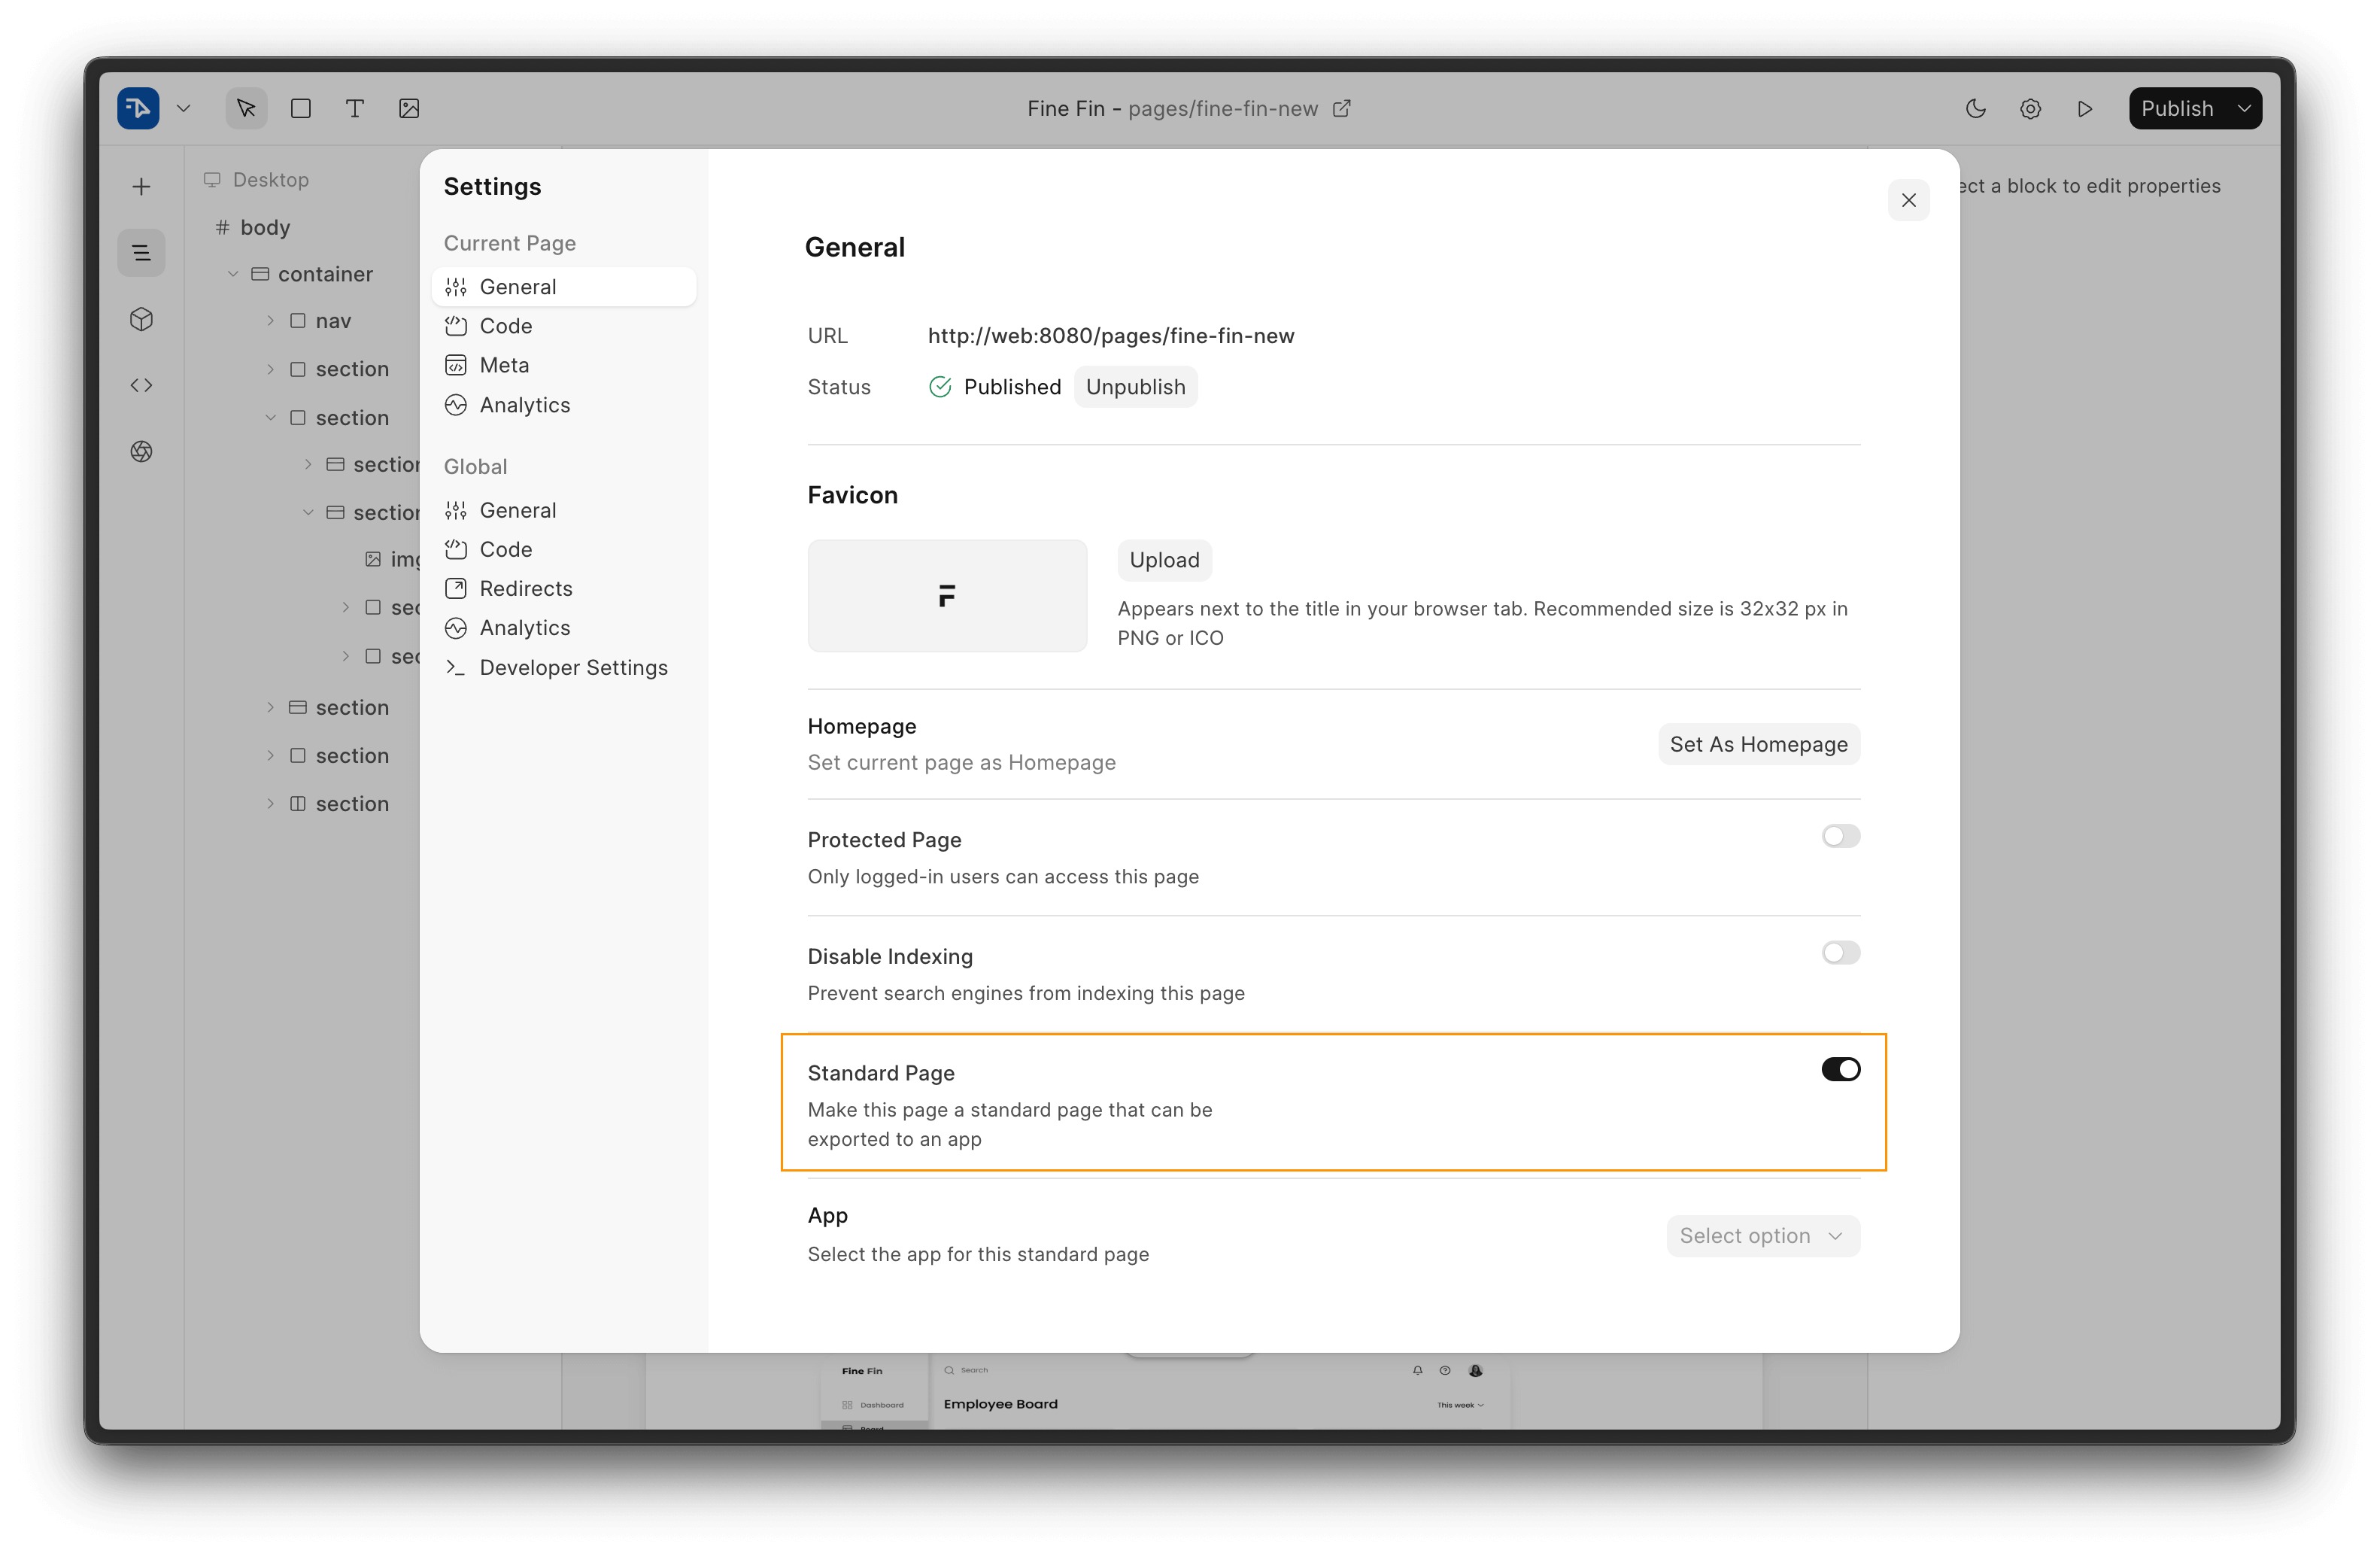Click the Unpublish button

click(x=1135, y=387)
